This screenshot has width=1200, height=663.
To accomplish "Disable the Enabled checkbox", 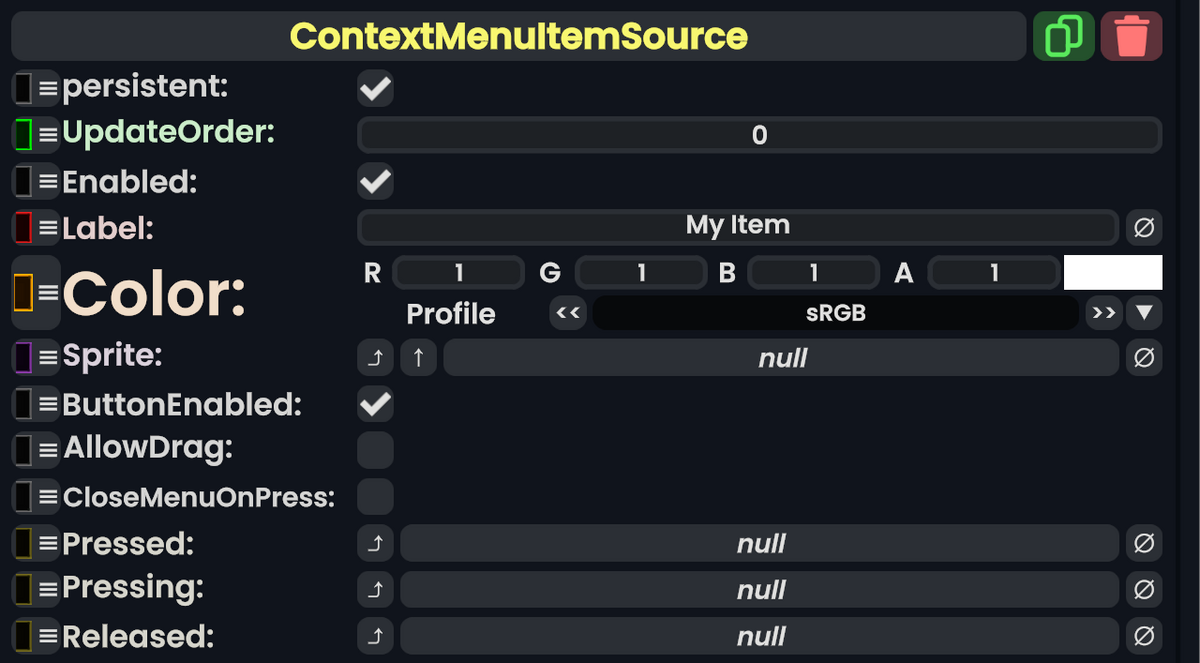I will (375, 181).
